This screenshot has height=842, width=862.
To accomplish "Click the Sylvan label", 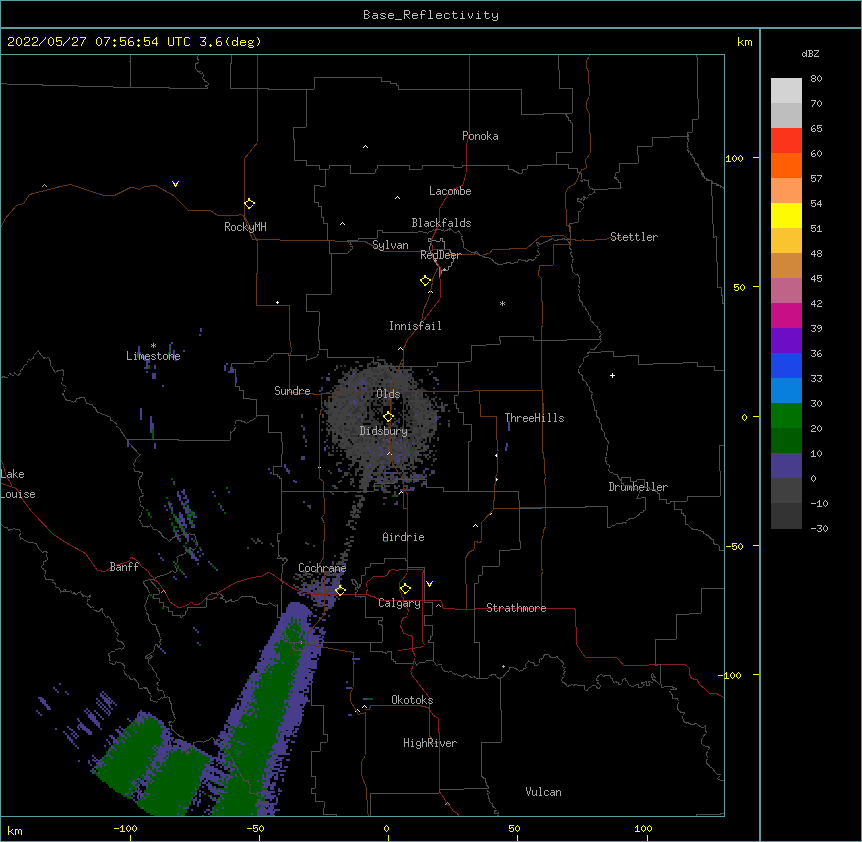I will point(390,245).
